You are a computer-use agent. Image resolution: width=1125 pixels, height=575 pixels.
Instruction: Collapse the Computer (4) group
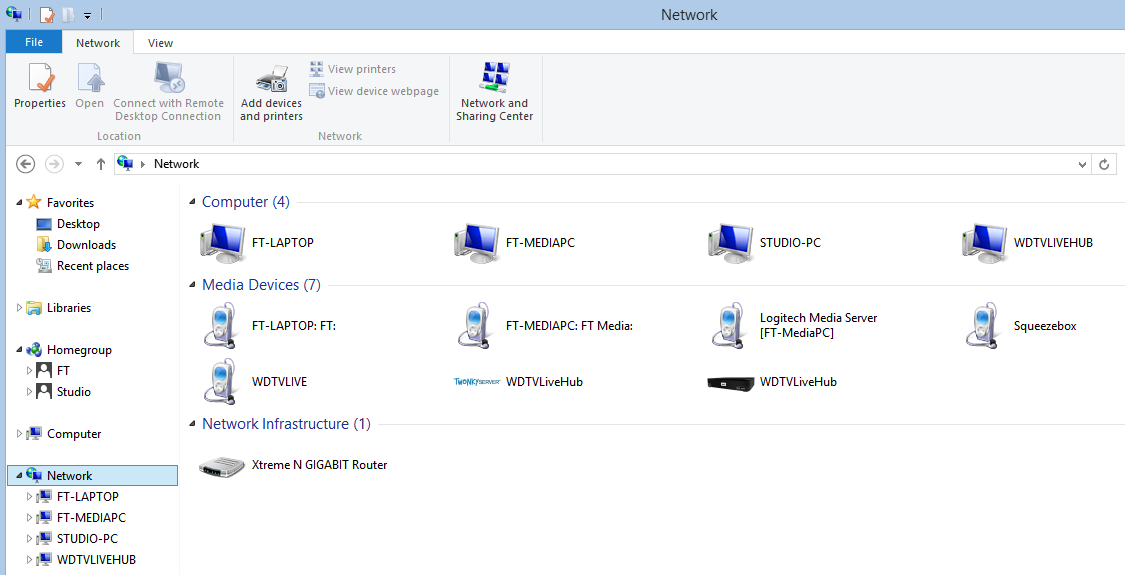click(193, 202)
